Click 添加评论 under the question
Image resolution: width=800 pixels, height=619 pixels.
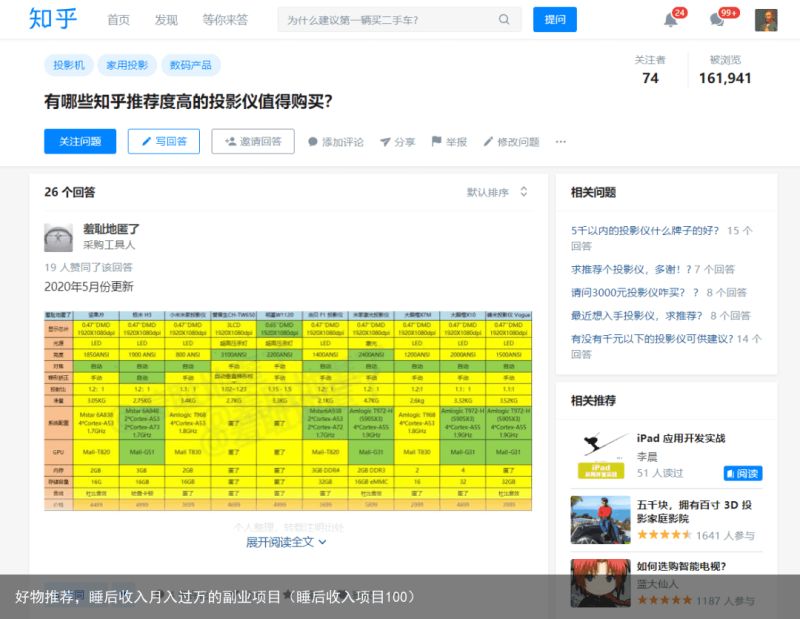pyautogui.click(x=336, y=142)
